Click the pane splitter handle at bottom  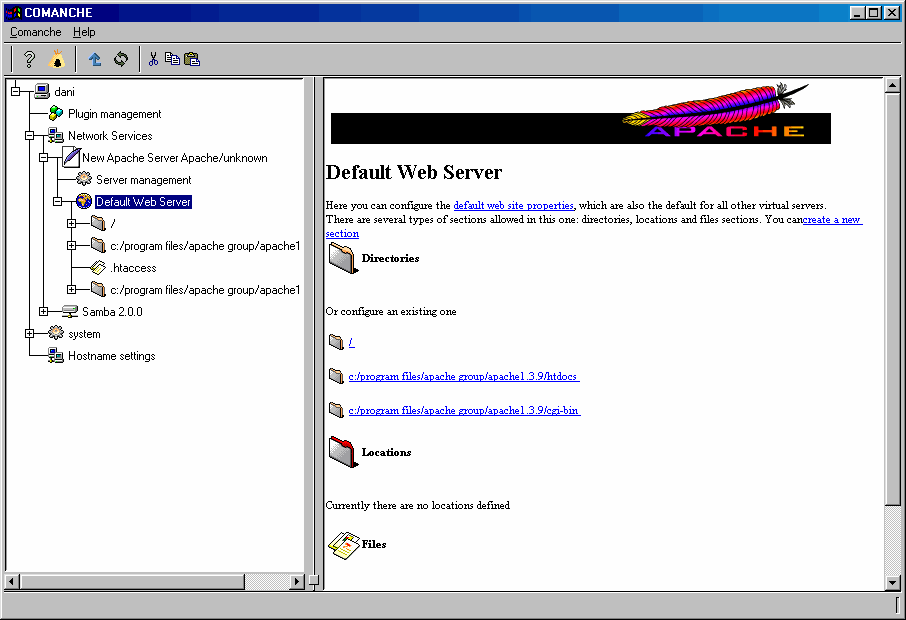point(314,580)
